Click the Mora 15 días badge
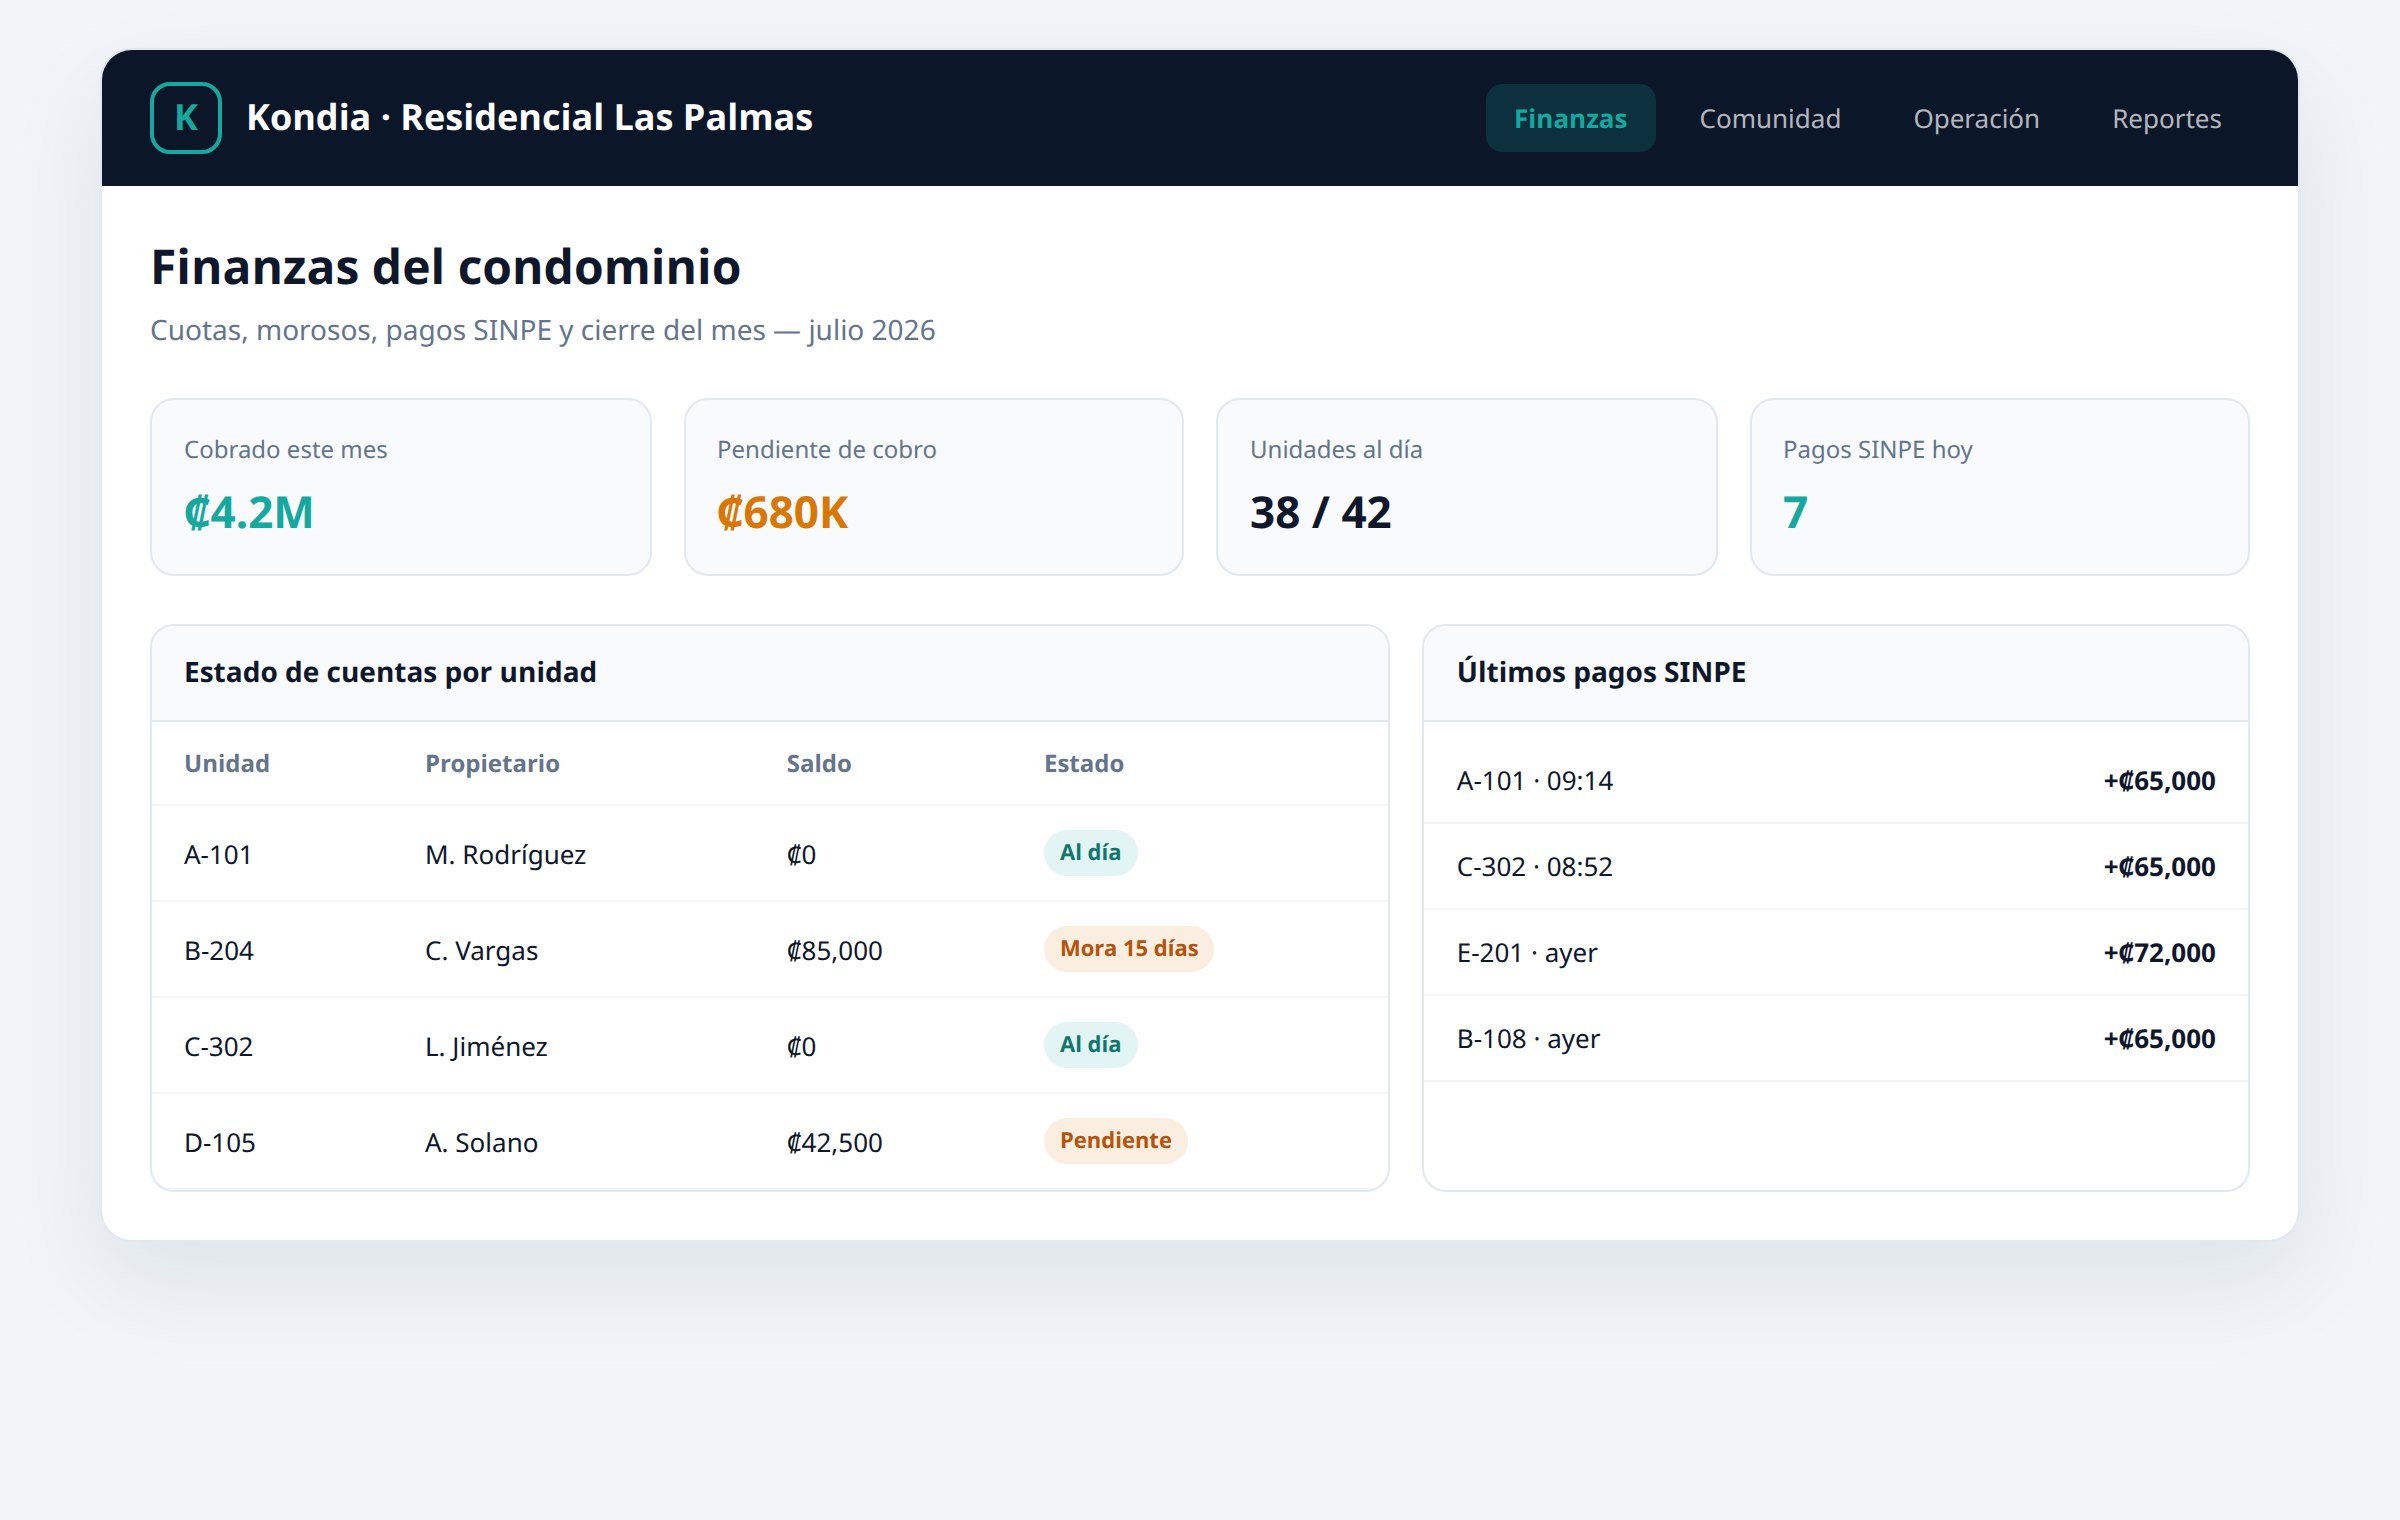Viewport: 2400px width, 1520px height. point(1129,949)
